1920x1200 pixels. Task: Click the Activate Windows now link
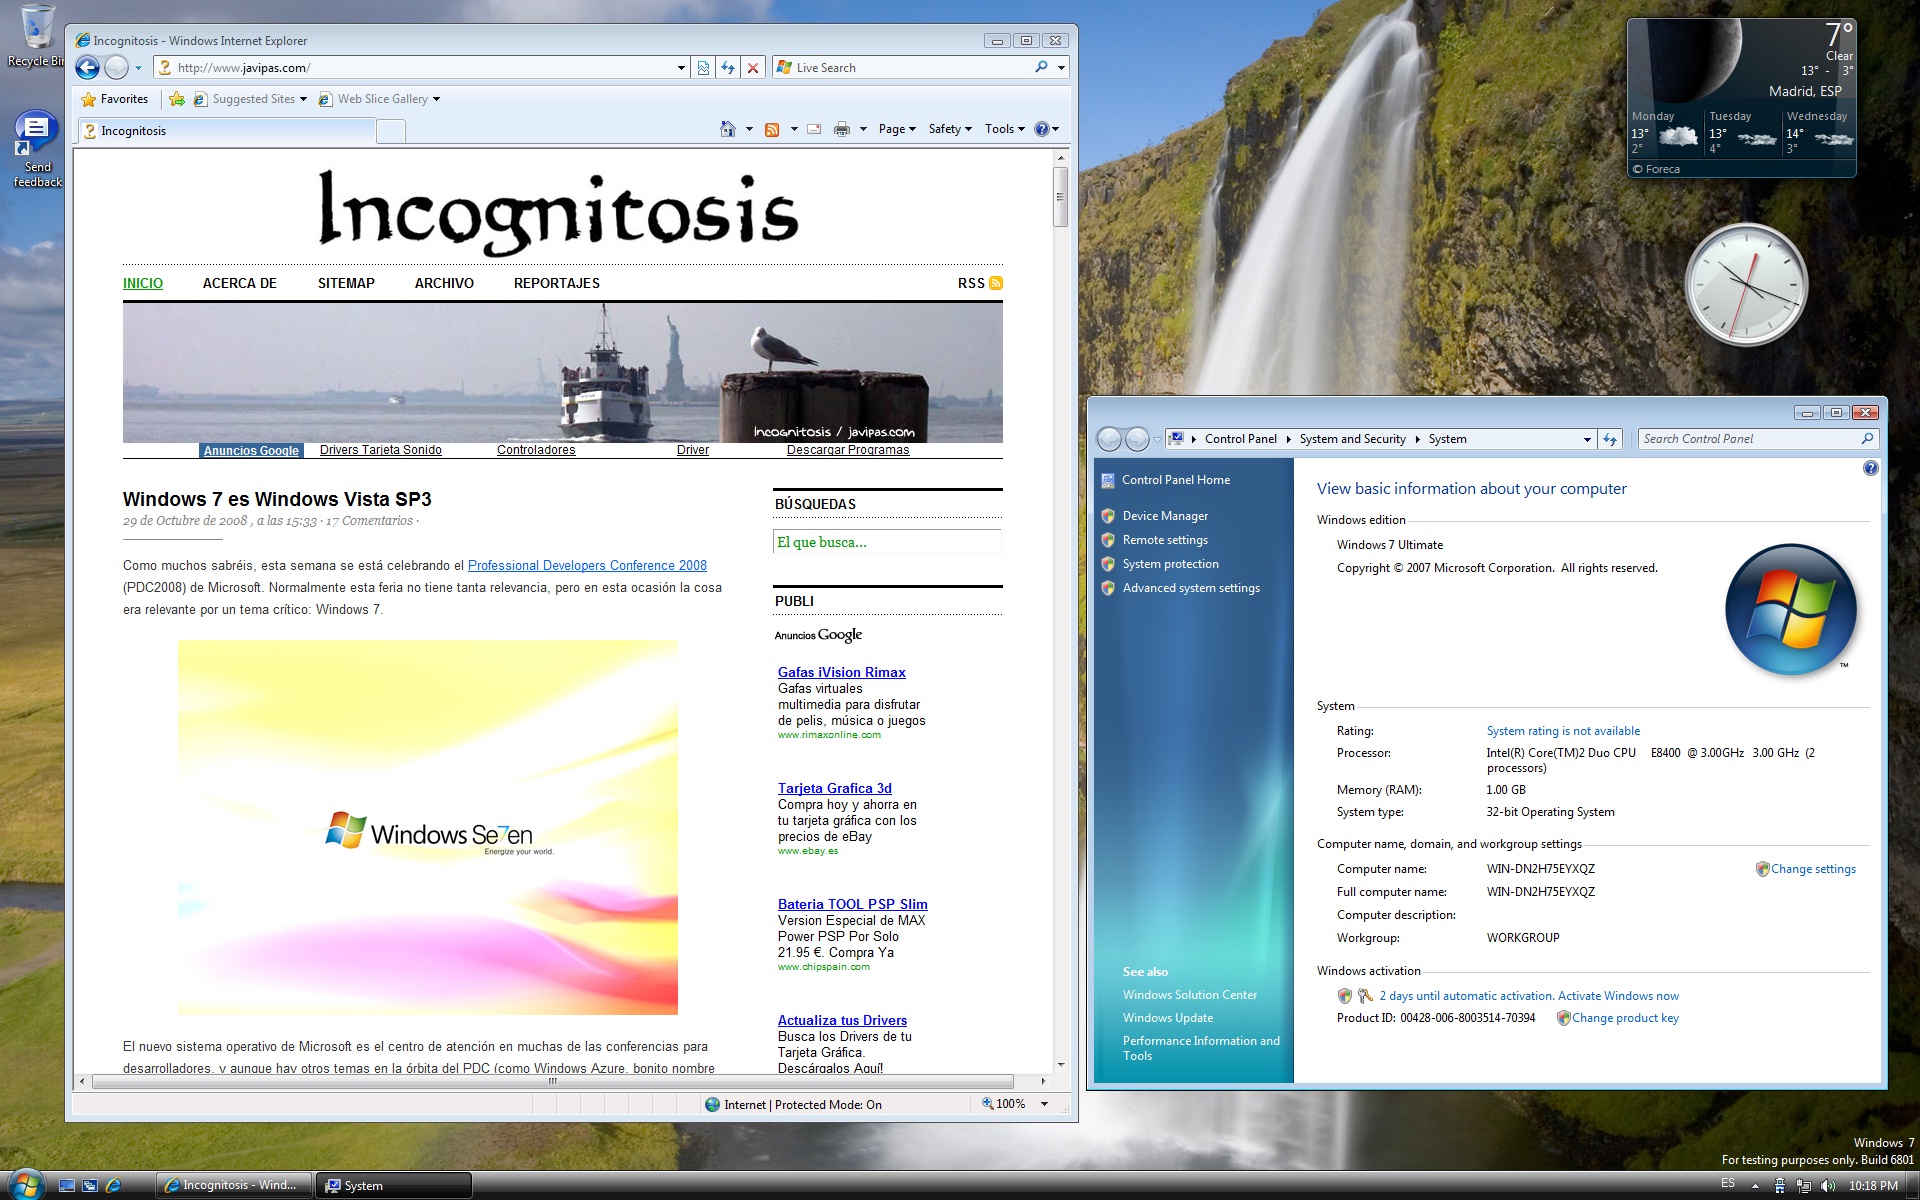[x=1618, y=996]
